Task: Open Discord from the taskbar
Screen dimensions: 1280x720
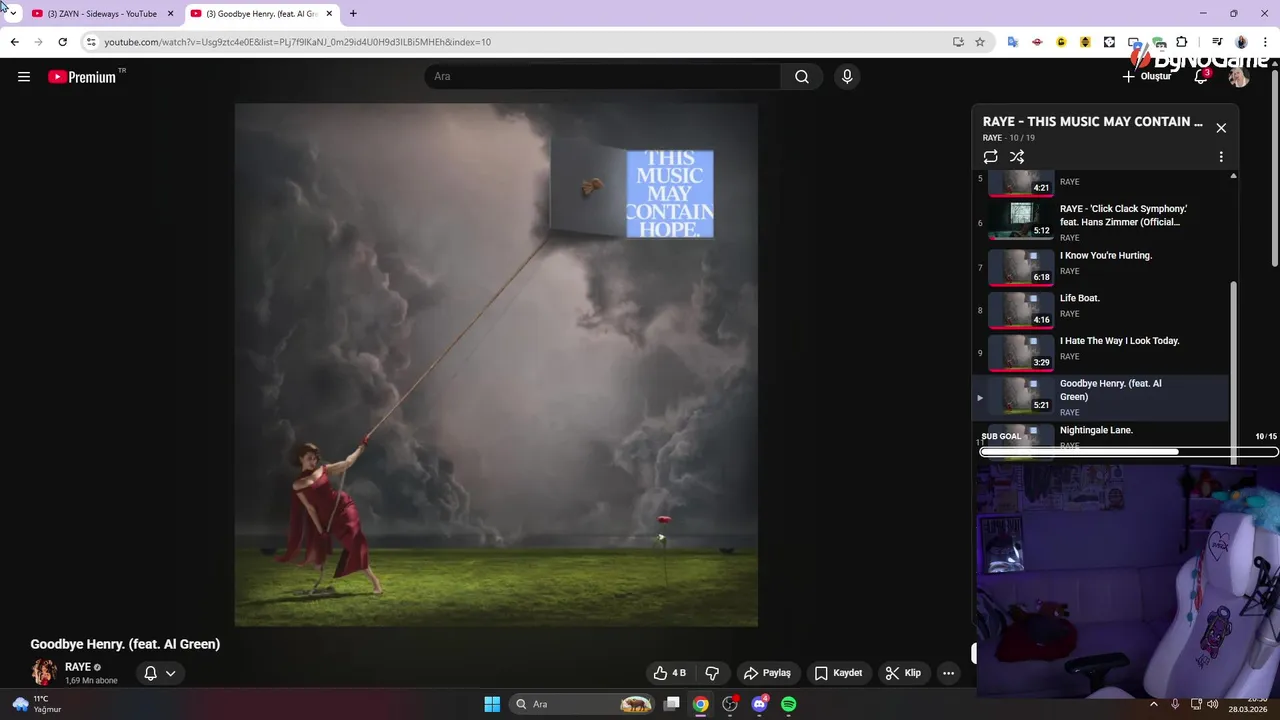Action: [759, 704]
